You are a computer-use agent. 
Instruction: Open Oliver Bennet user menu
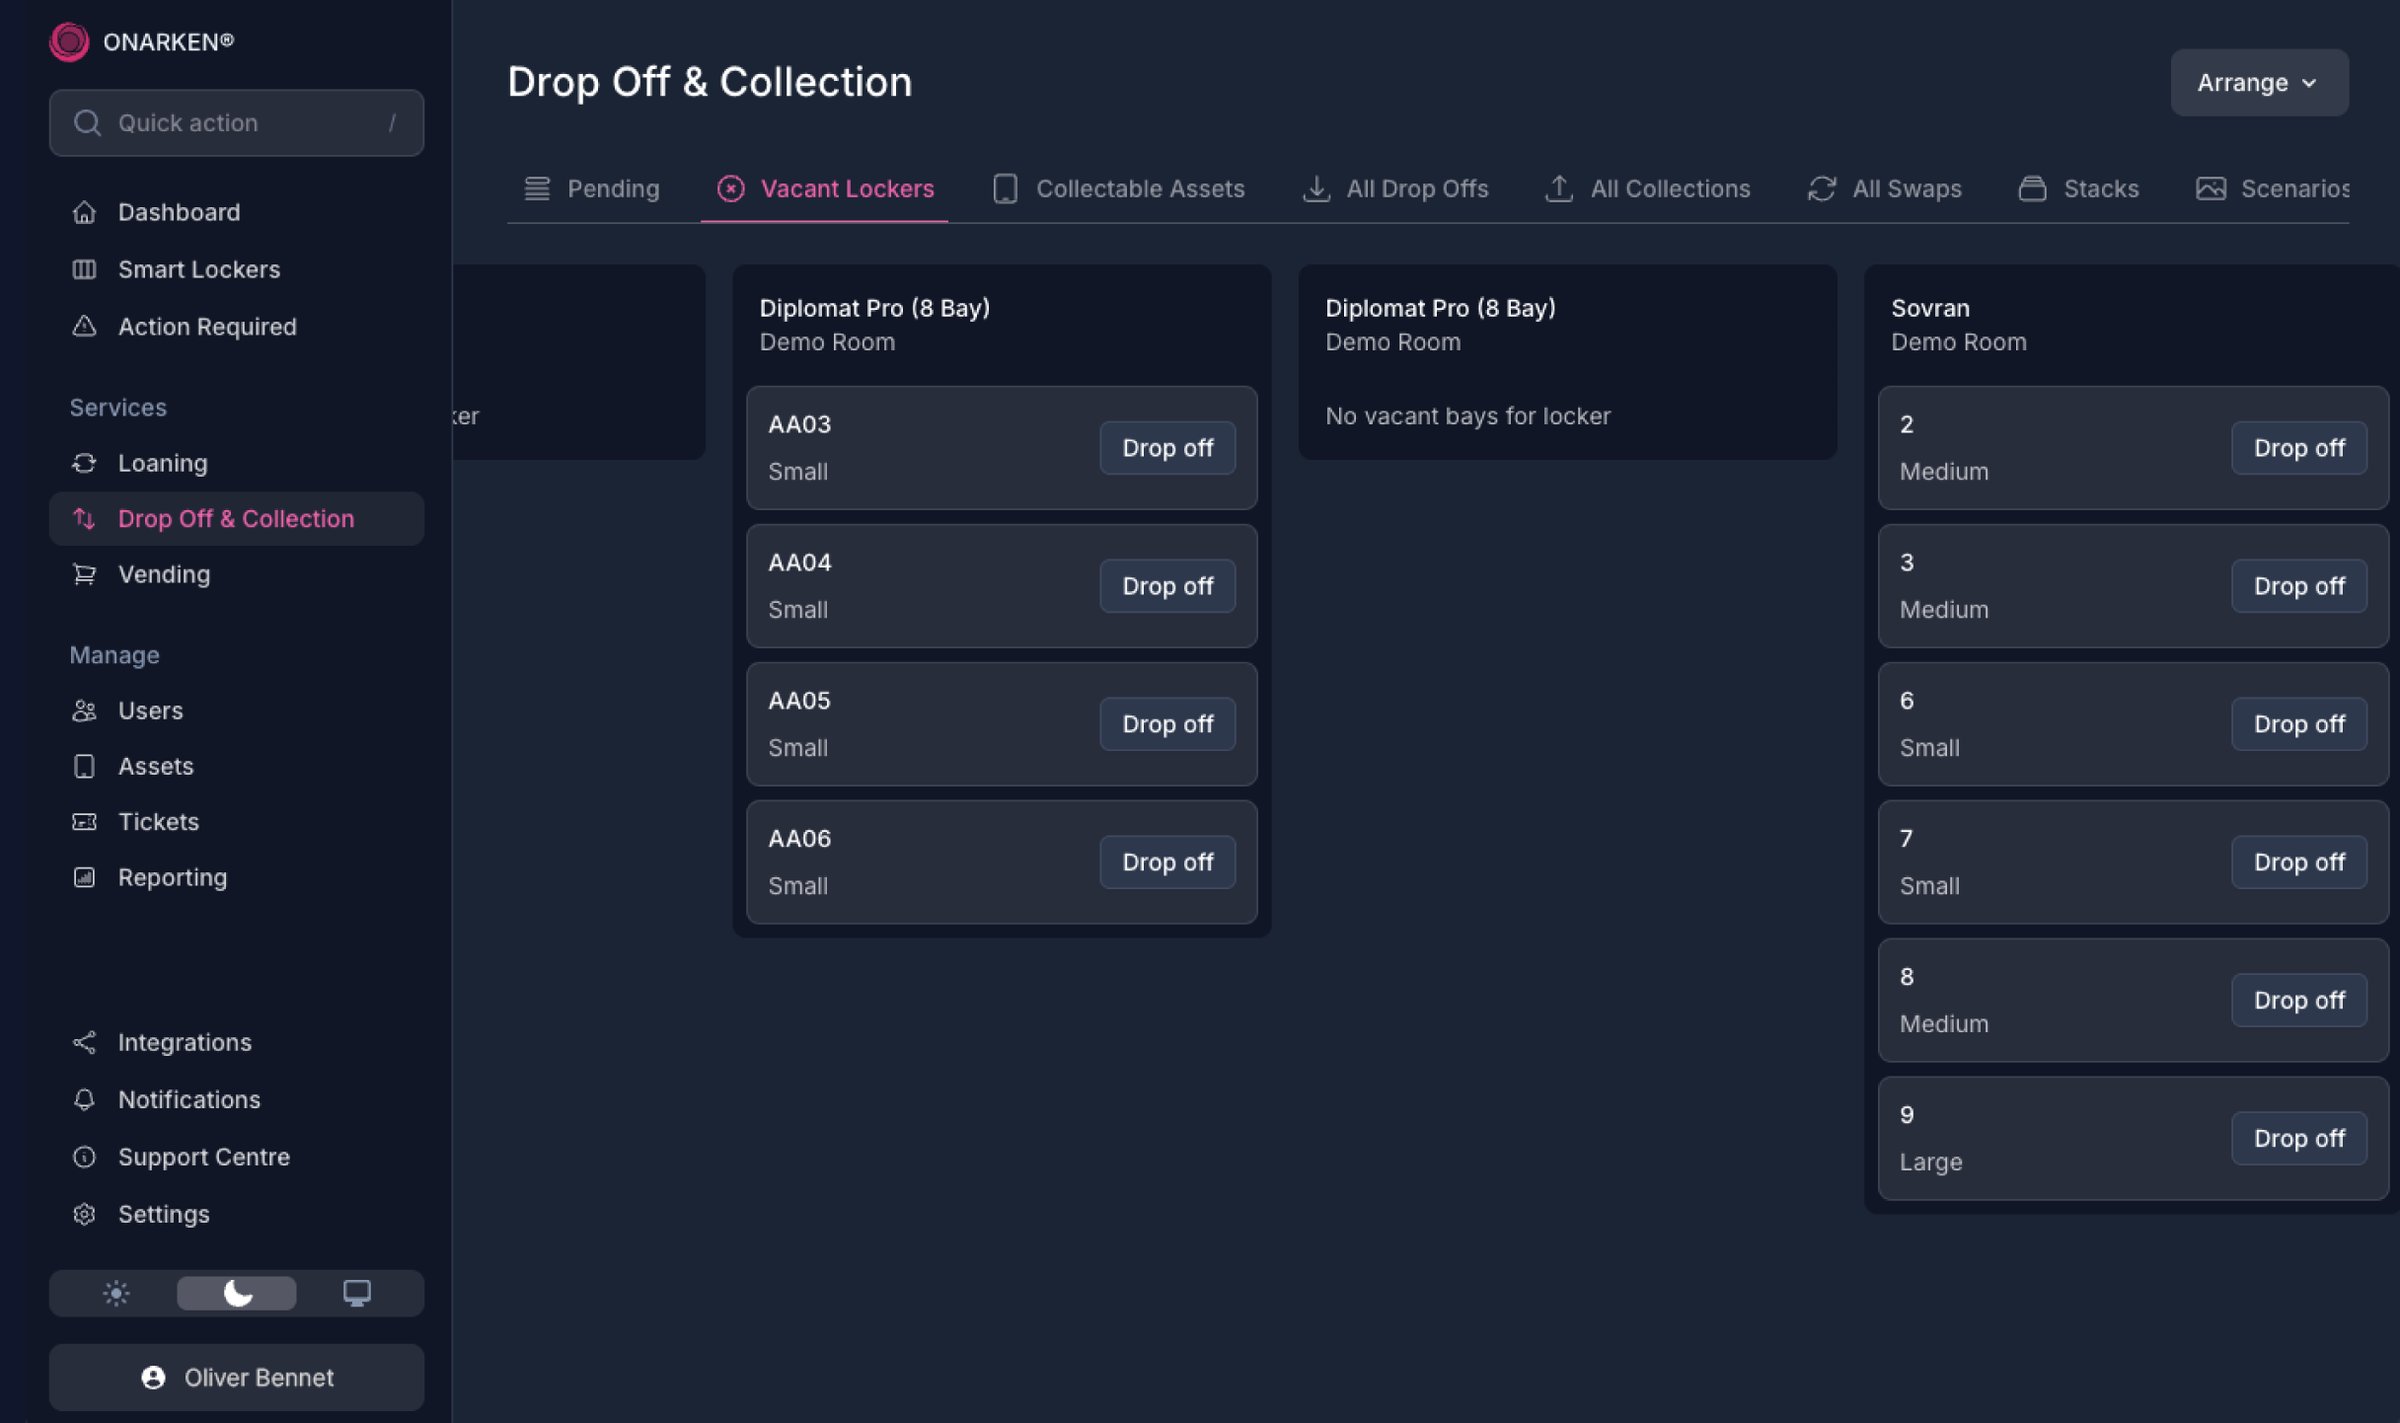click(x=236, y=1377)
